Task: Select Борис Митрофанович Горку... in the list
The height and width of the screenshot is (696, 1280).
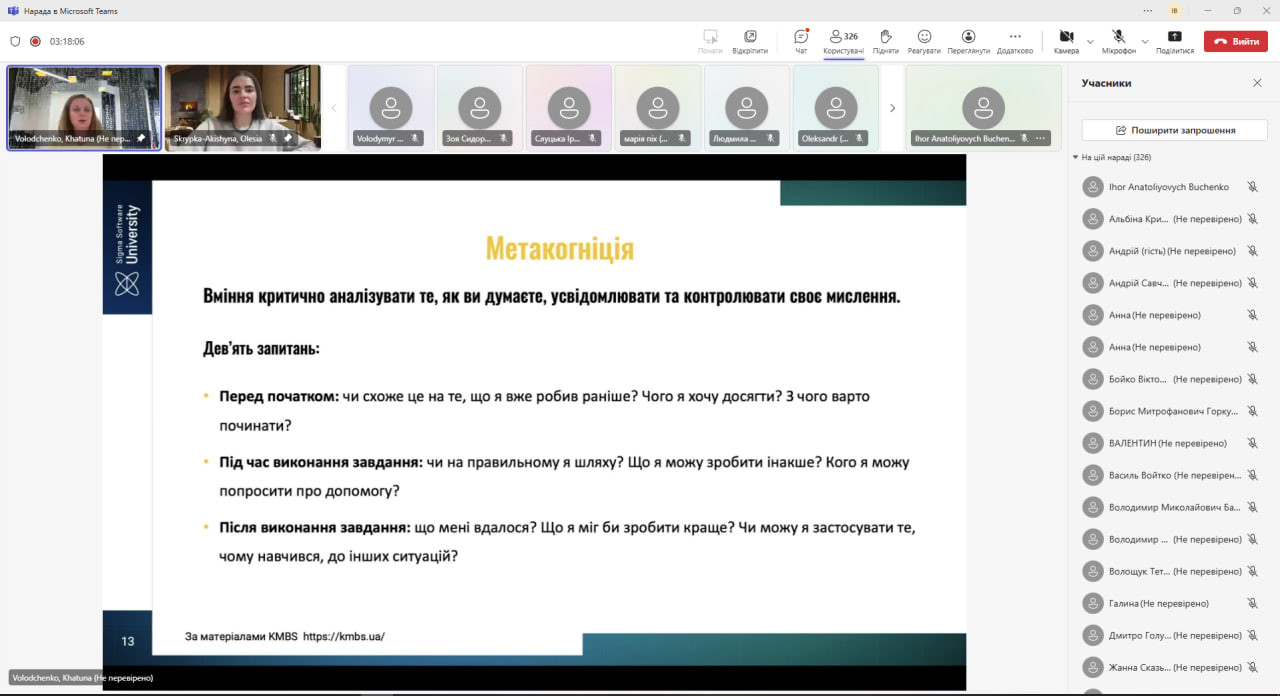Action: pos(1169,411)
